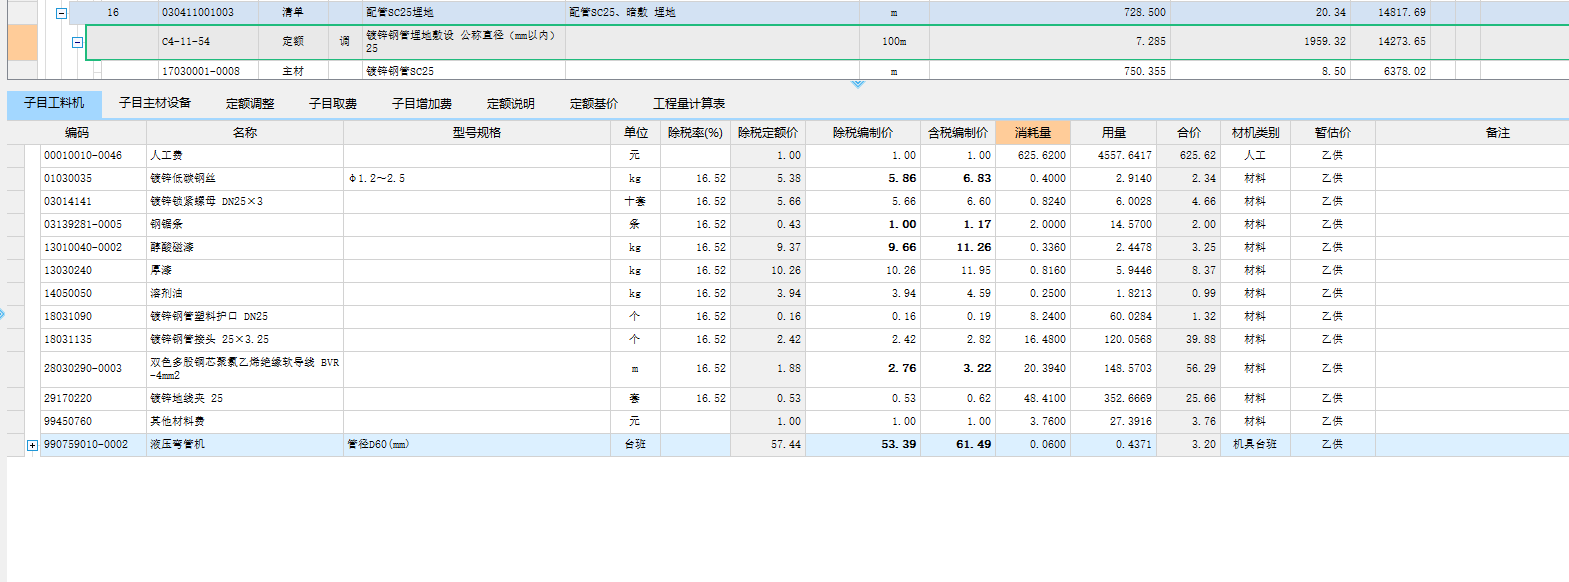Click the 含税编制价 column header

pos(958,132)
